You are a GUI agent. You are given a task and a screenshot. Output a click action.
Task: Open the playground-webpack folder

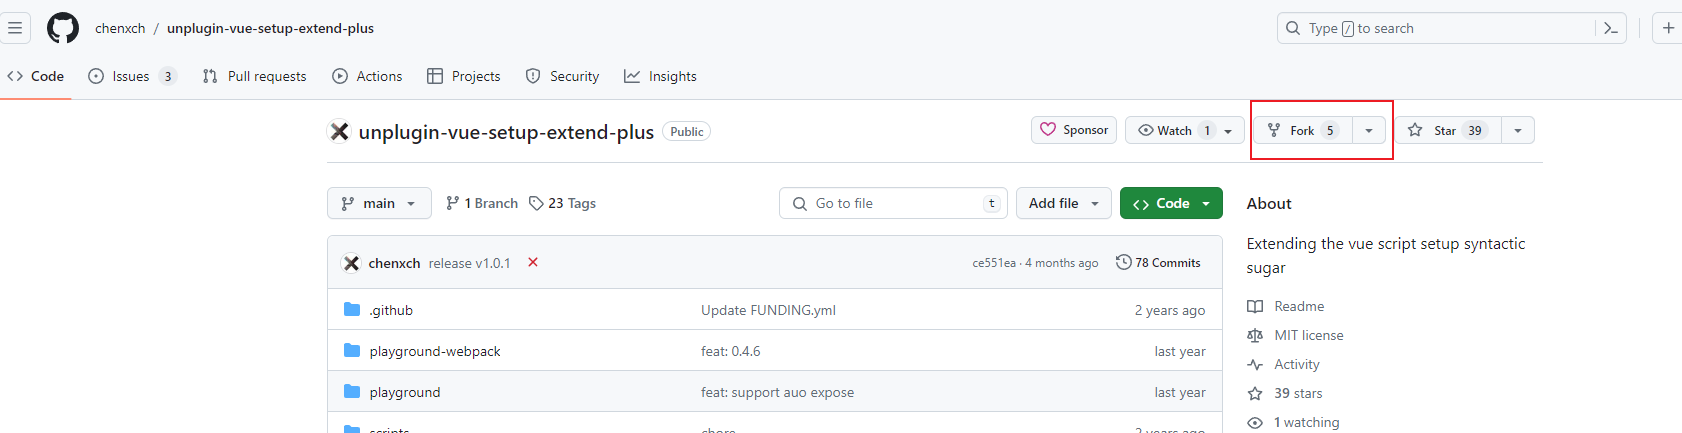point(434,351)
